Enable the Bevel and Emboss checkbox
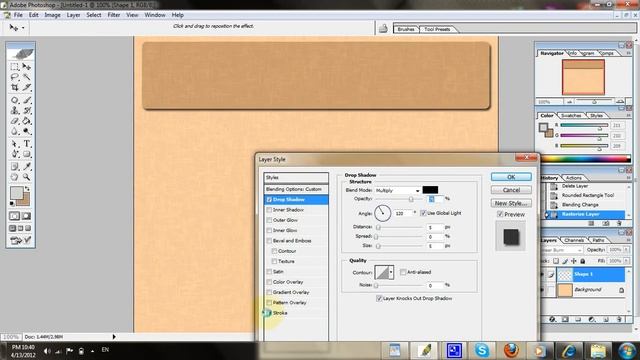Image resolution: width=640 pixels, height=360 pixels. [269, 241]
